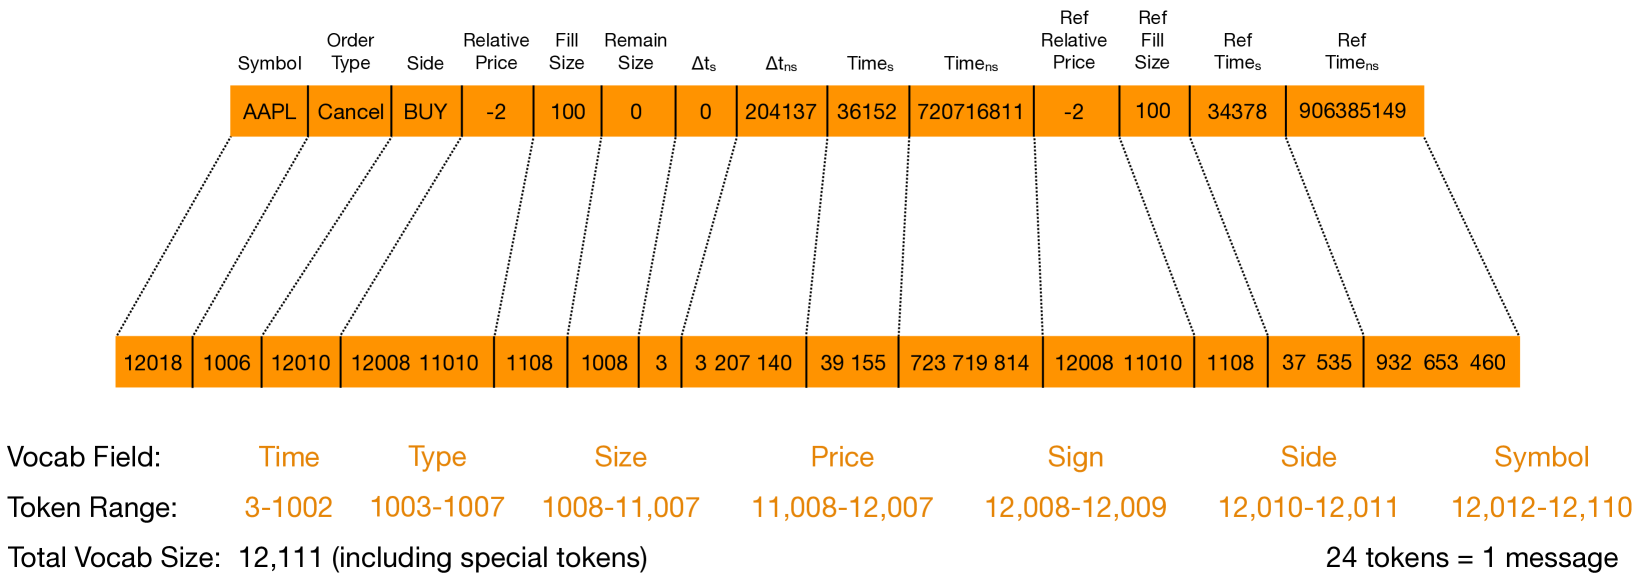This screenshot has height=577, width=1644.
Task: Select the 723 719 814 token cell
Action: pyautogui.click(x=969, y=362)
